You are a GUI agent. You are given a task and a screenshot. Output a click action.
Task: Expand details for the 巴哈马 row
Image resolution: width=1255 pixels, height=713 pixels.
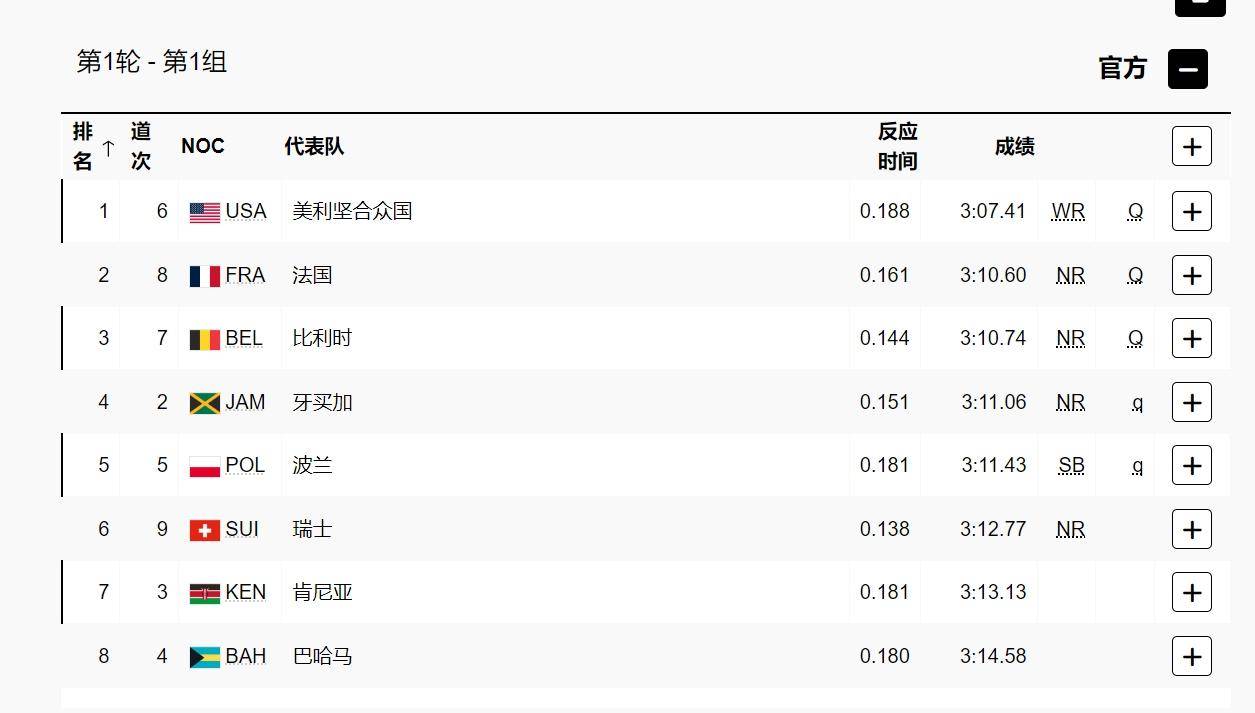pyautogui.click(x=1191, y=656)
